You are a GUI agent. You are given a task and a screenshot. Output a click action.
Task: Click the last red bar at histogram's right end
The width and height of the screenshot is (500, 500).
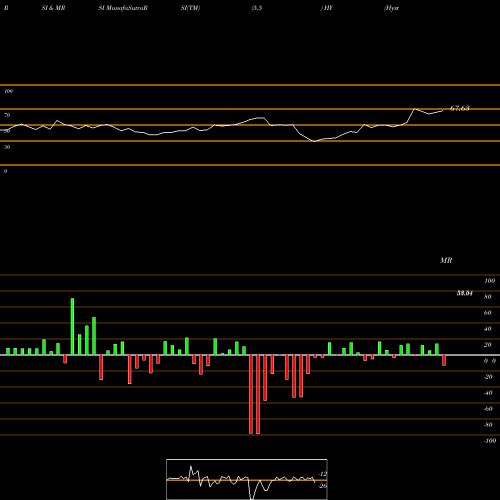444,360
